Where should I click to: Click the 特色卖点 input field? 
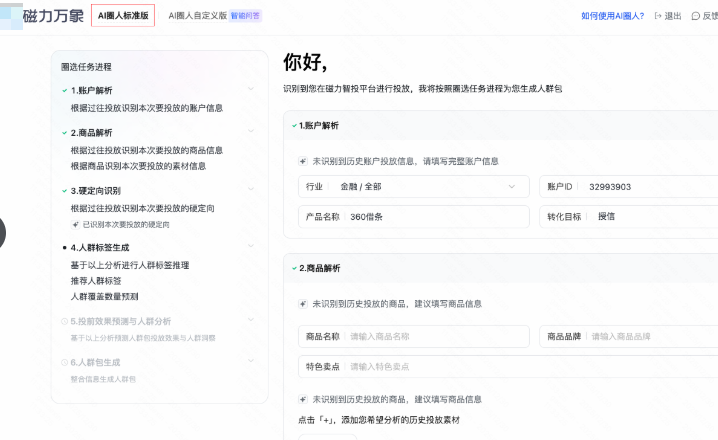point(508,367)
